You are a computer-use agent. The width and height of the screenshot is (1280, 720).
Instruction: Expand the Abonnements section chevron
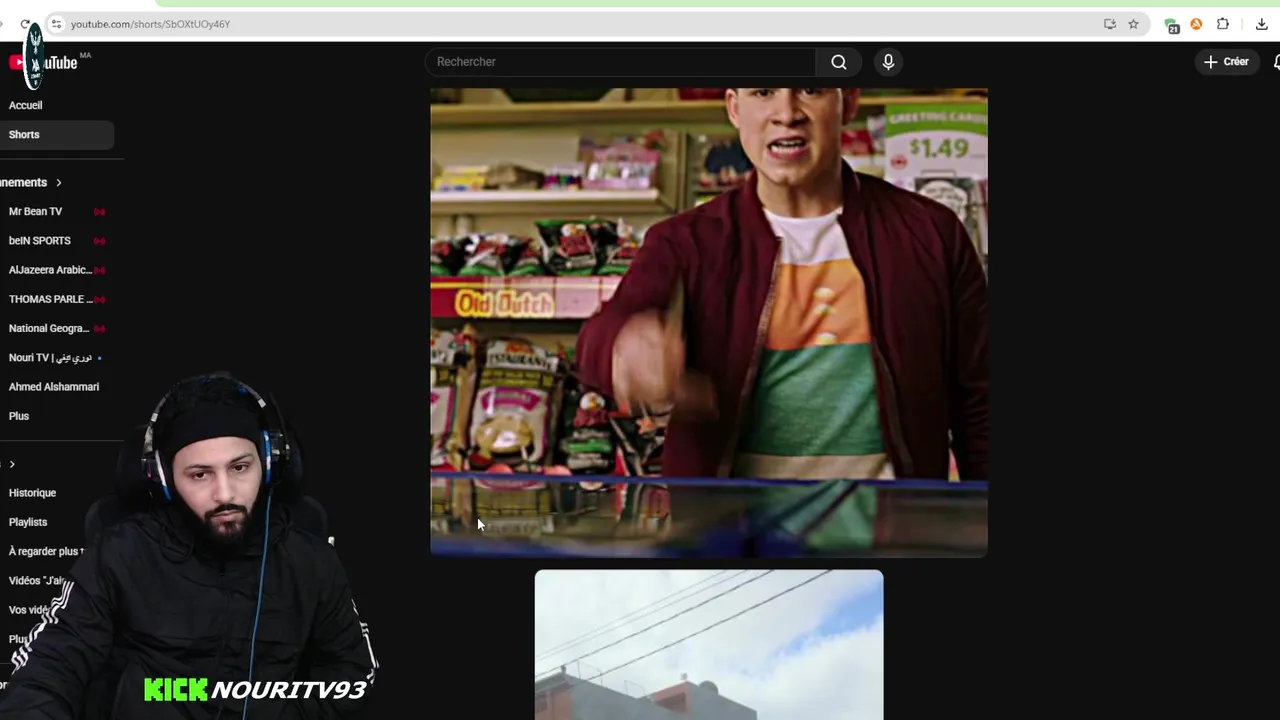point(58,183)
